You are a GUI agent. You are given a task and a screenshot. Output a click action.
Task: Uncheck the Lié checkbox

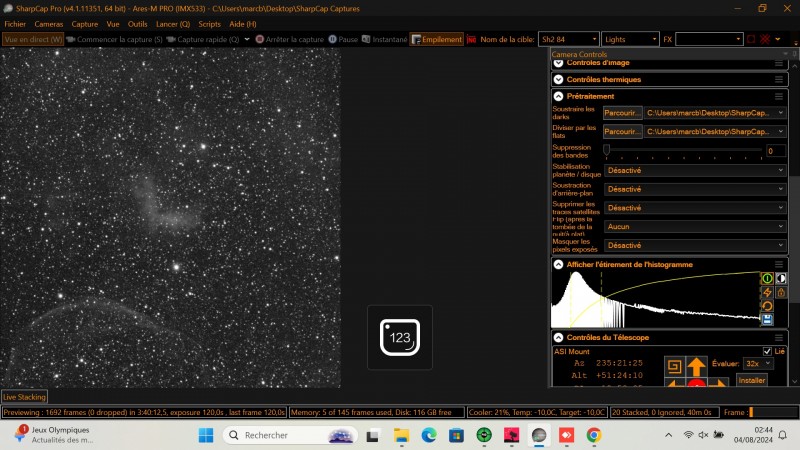(x=767, y=352)
